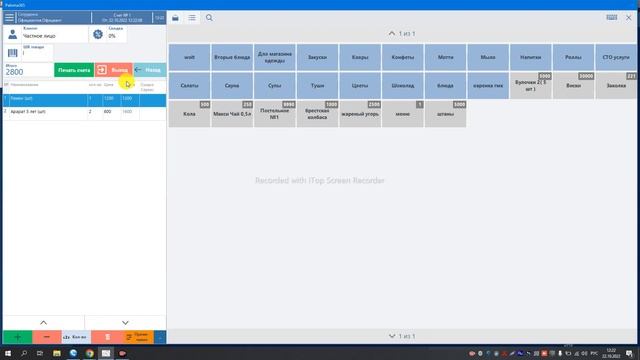Viewport: 640px width, 360px height.
Task: Open Шоколад category
Action: (402, 86)
